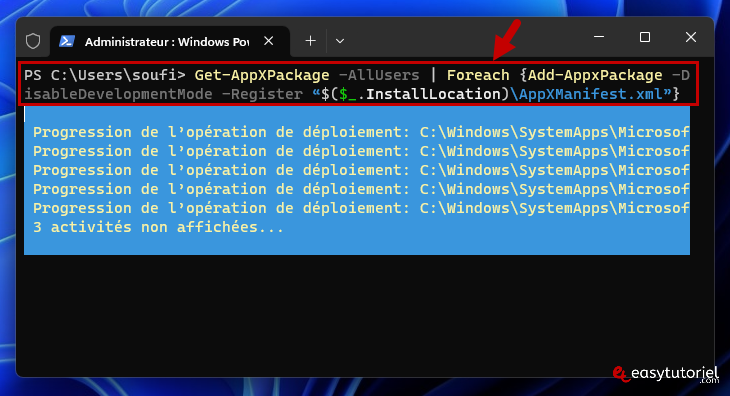Click the \AppXManifest.xml text
The image size is (730, 396).
[x=586, y=94]
